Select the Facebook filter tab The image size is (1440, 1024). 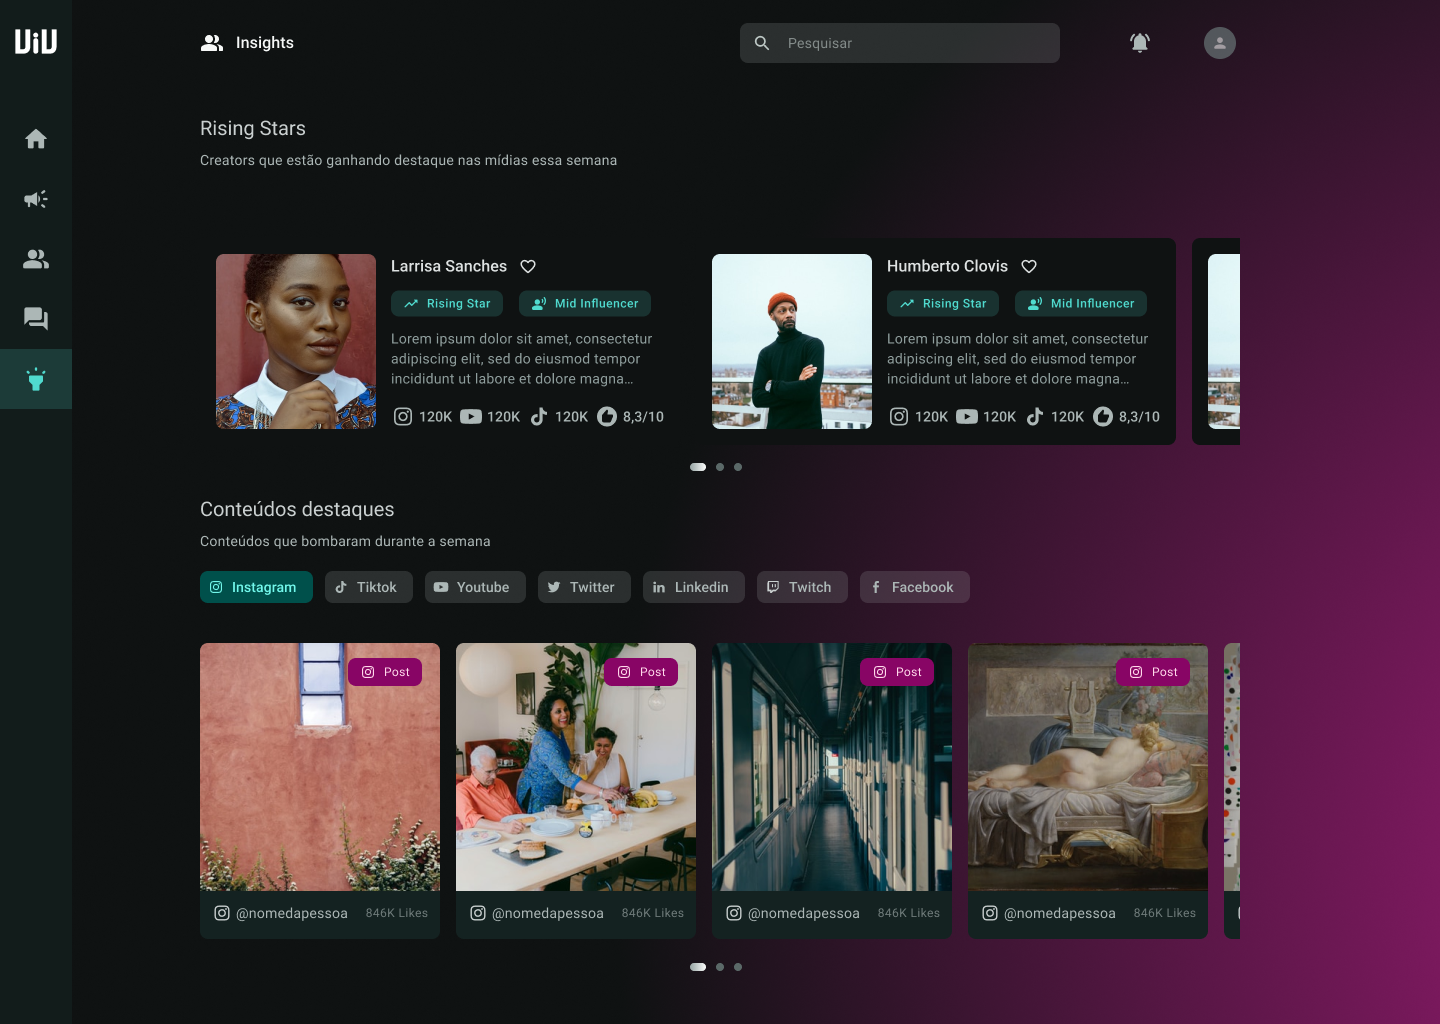tap(915, 587)
